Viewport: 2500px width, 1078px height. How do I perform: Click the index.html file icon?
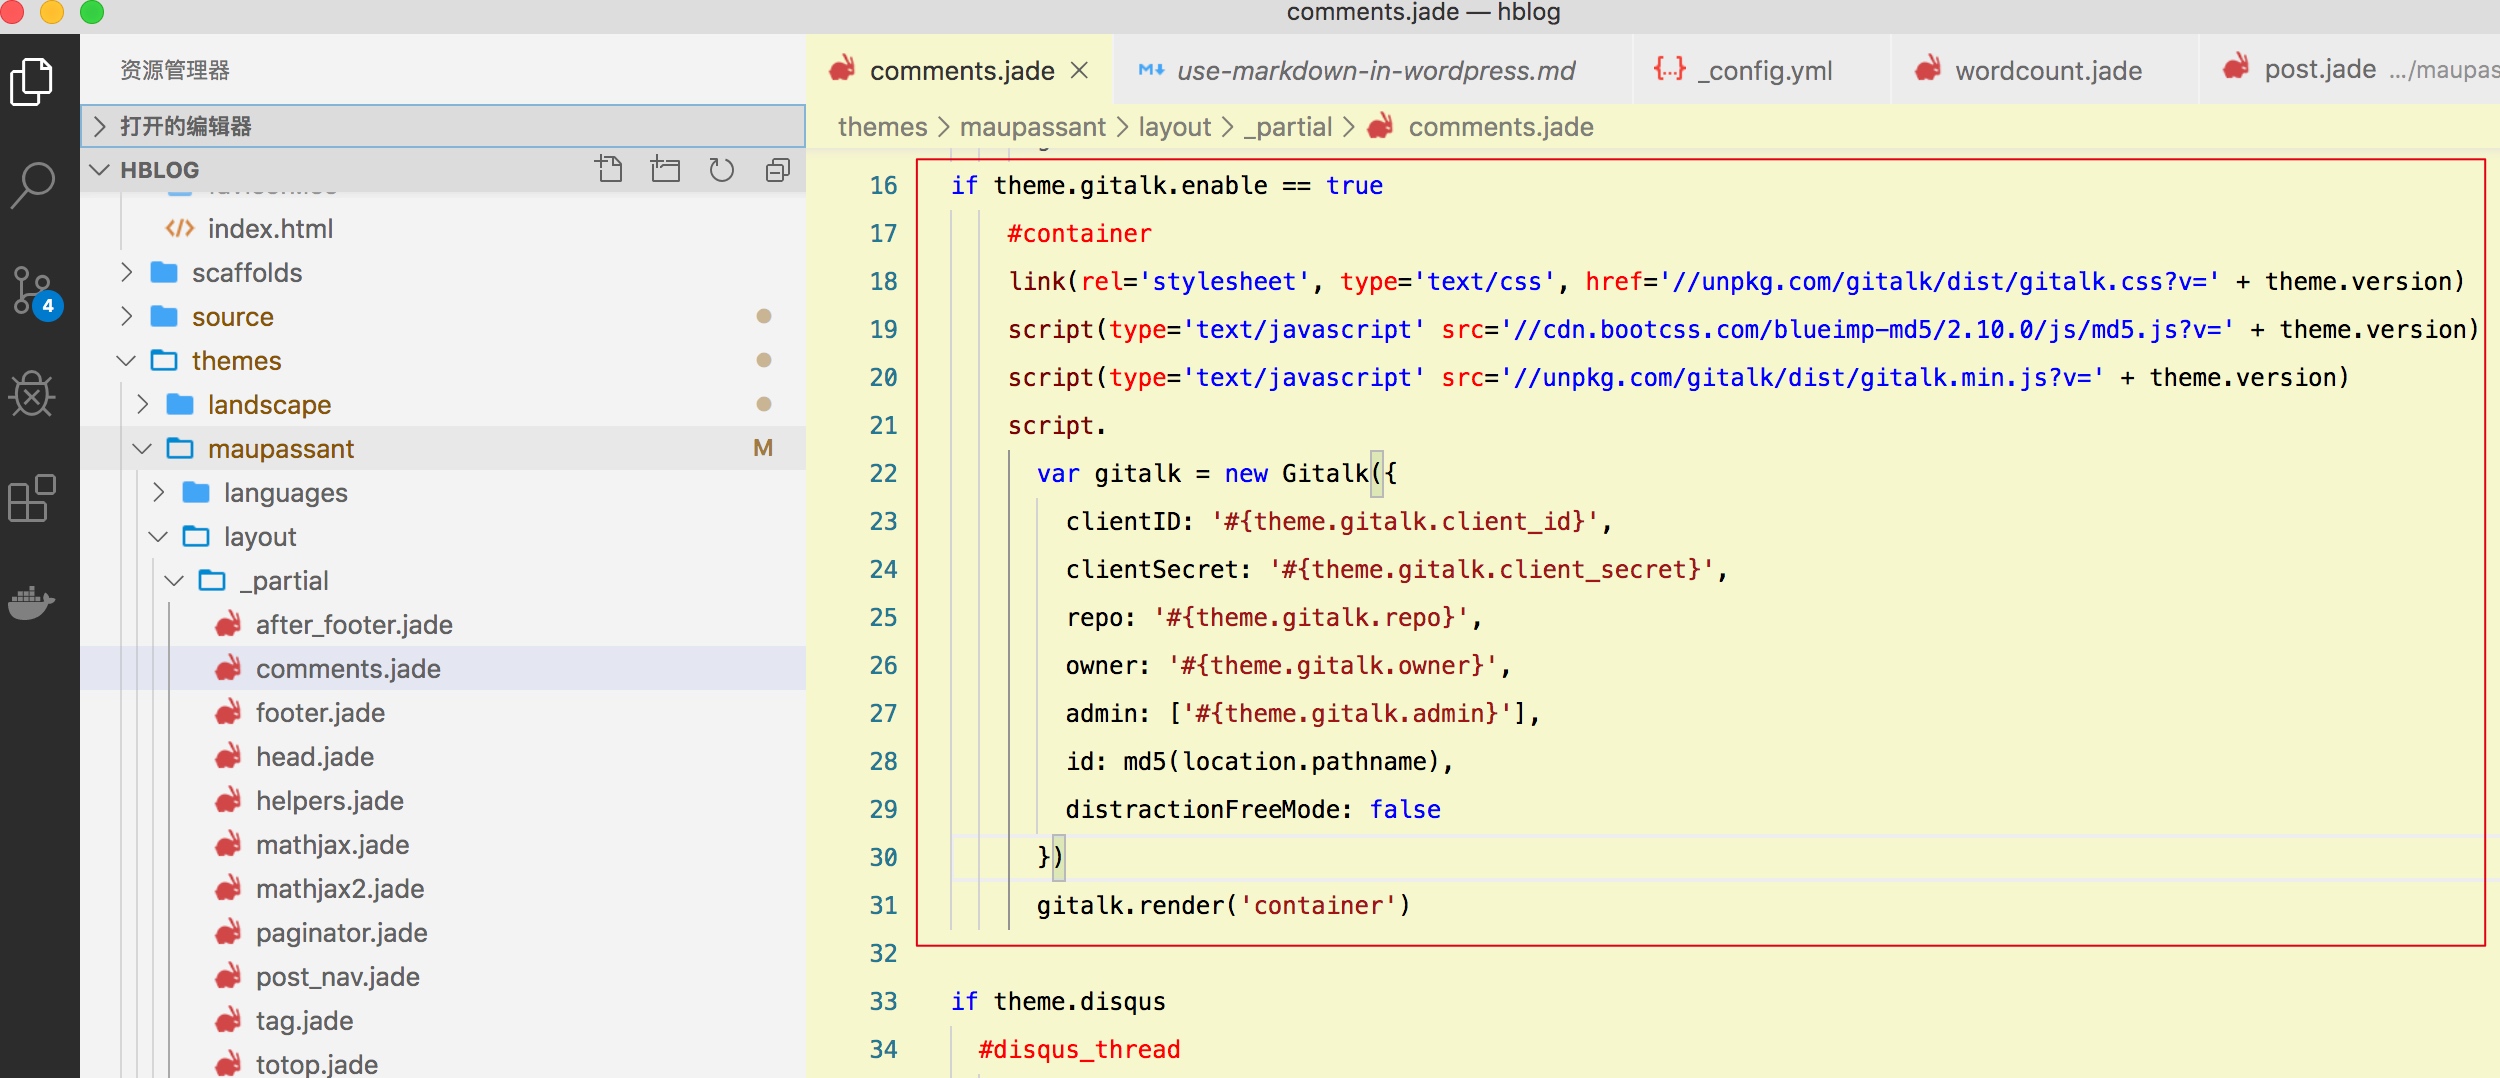click(x=180, y=229)
